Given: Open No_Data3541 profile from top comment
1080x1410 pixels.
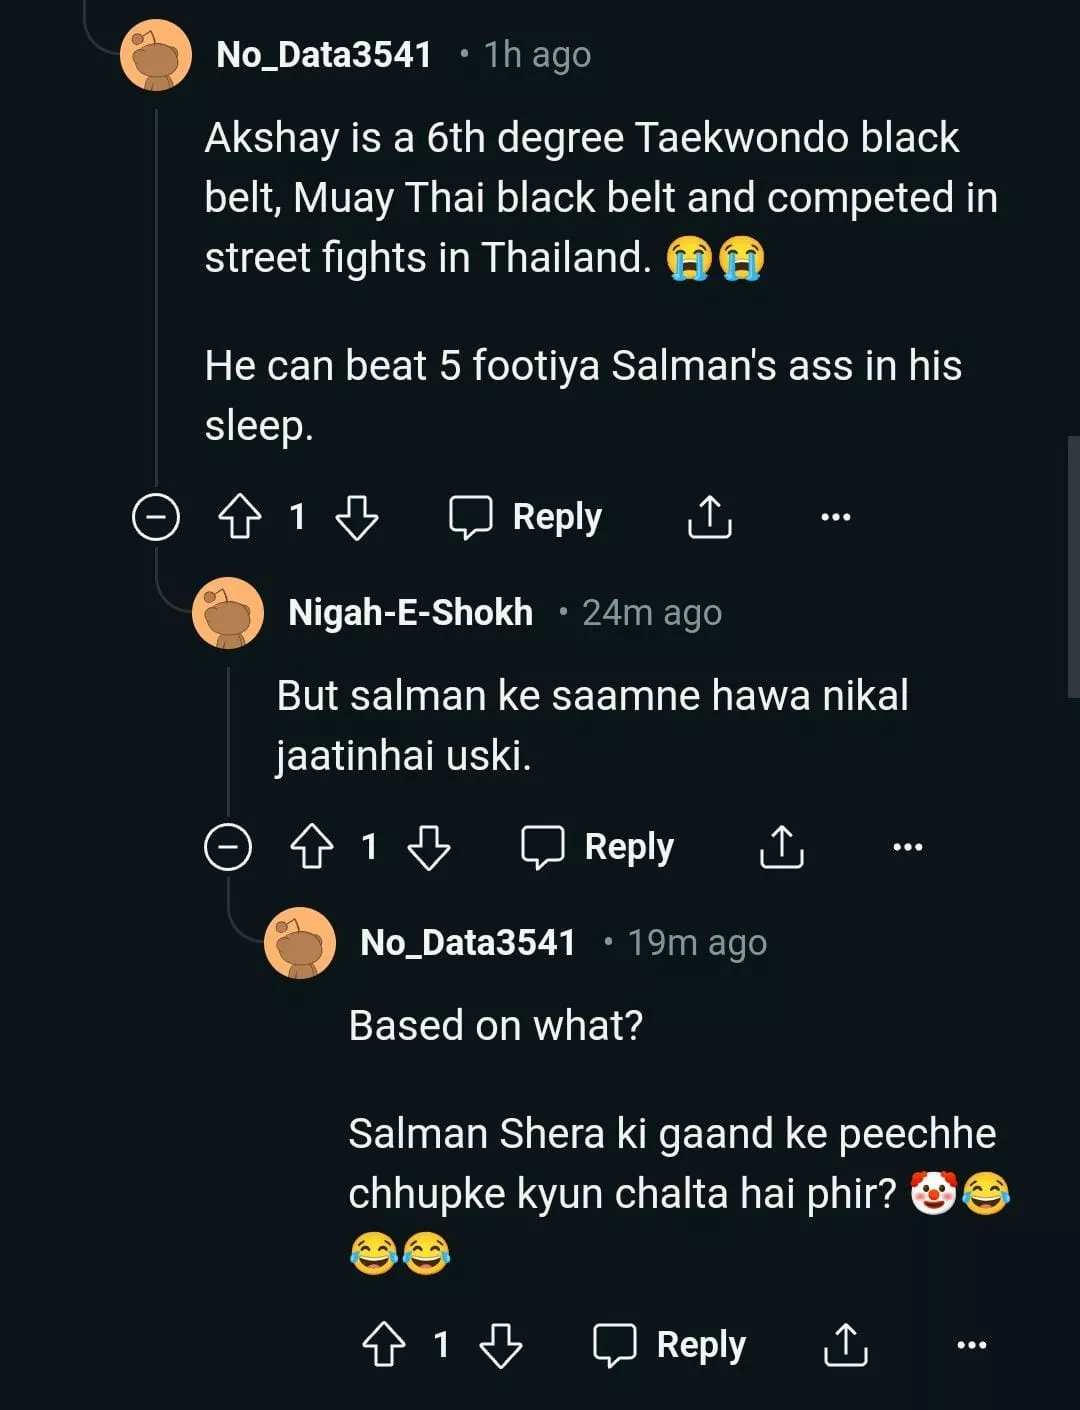Looking at the screenshot, I should pyautogui.click(x=324, y=55).
